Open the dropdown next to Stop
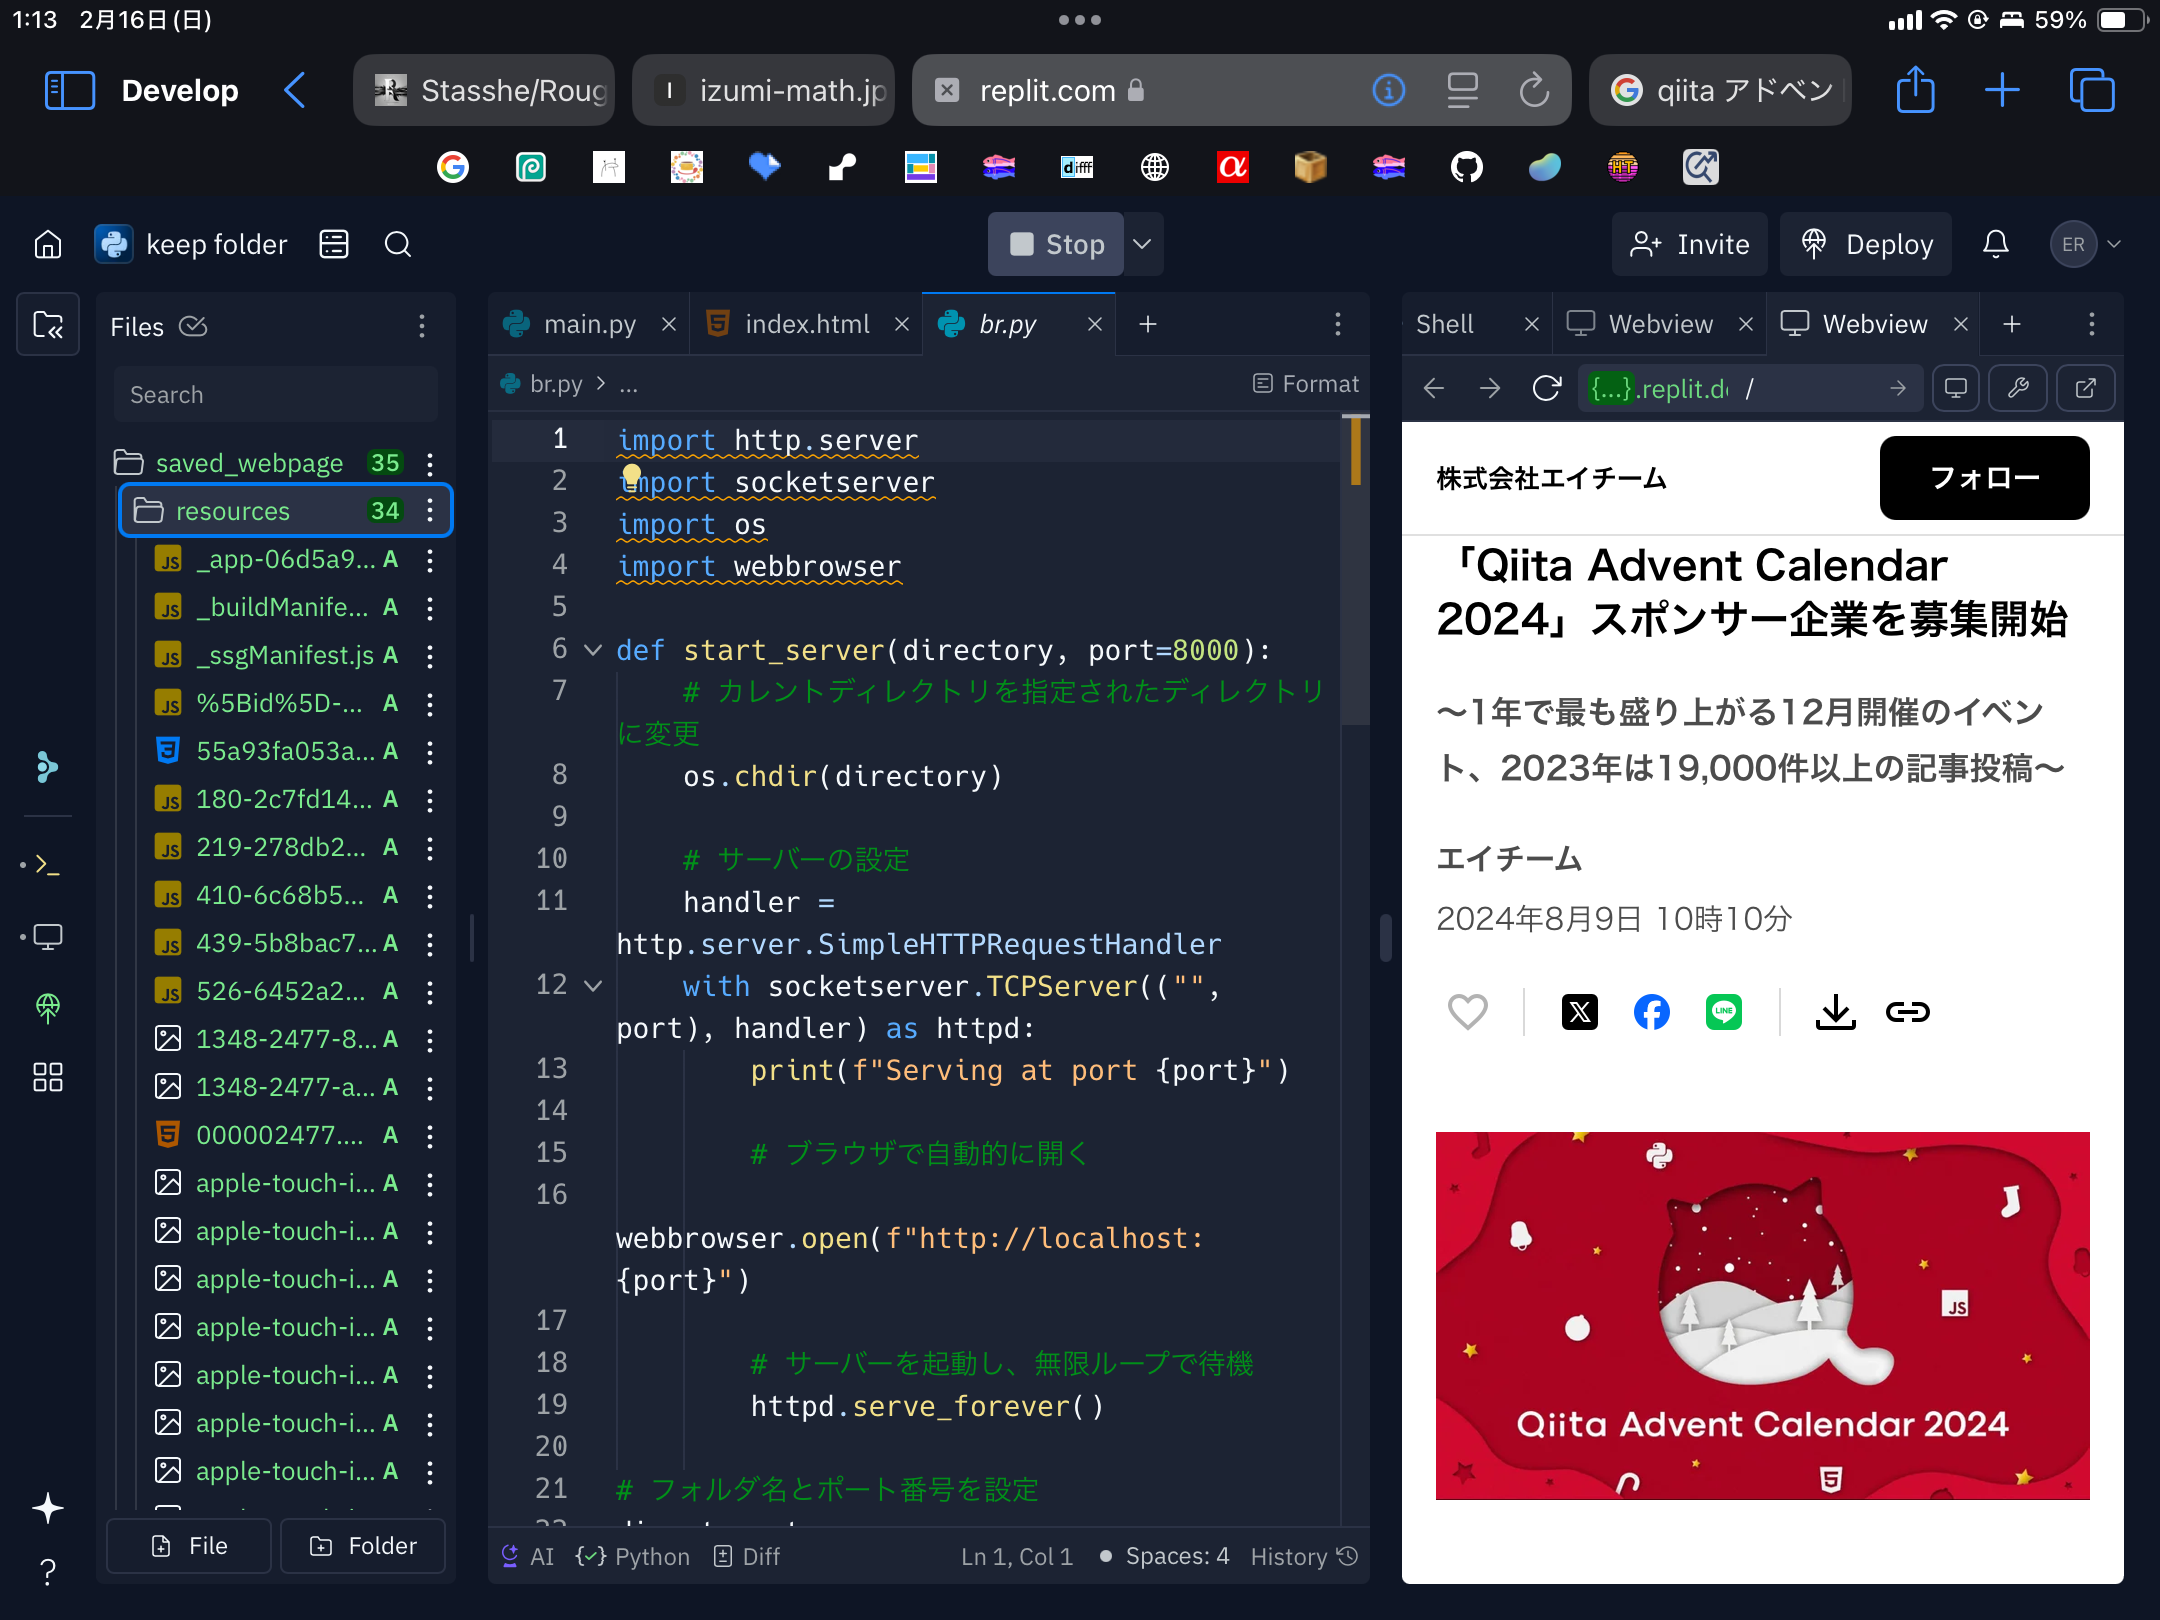 1142,244
